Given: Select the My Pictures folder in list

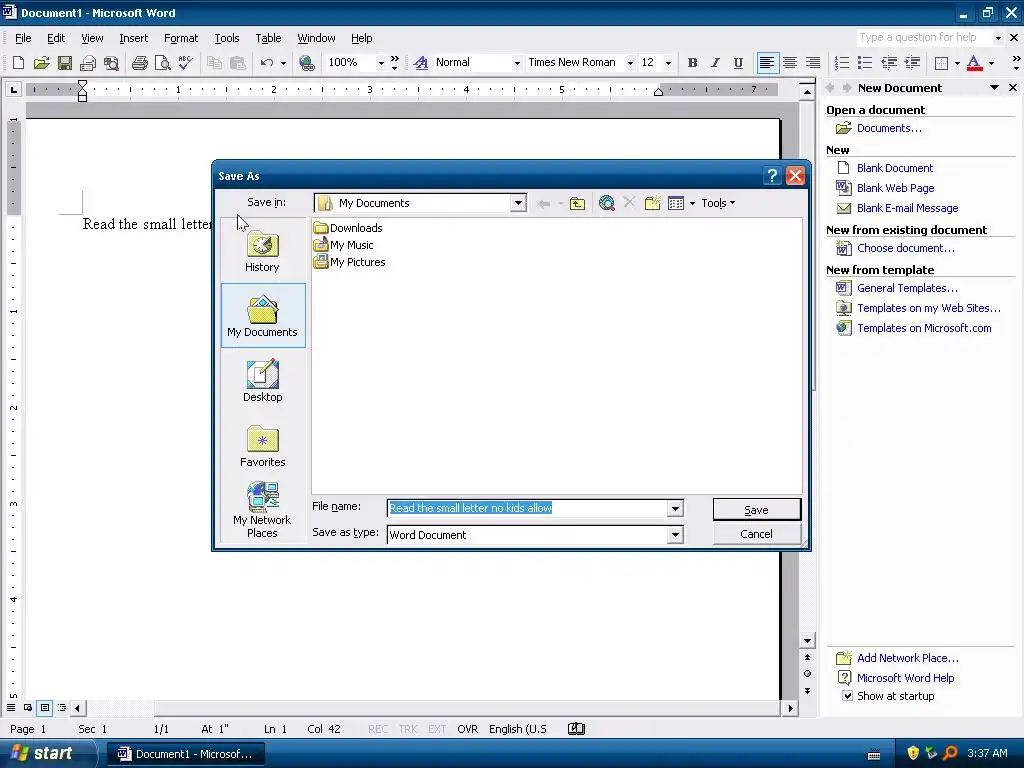Looking at the screenshot, I should (349, 262).
